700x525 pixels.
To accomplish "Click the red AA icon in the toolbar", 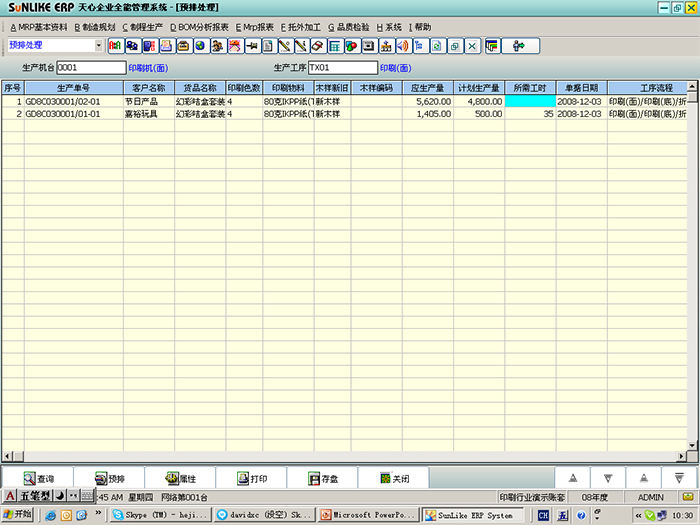I will click(116, 46).
